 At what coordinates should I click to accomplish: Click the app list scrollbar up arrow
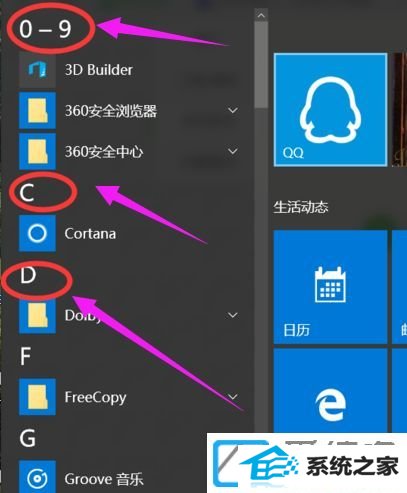coord(261,15)
